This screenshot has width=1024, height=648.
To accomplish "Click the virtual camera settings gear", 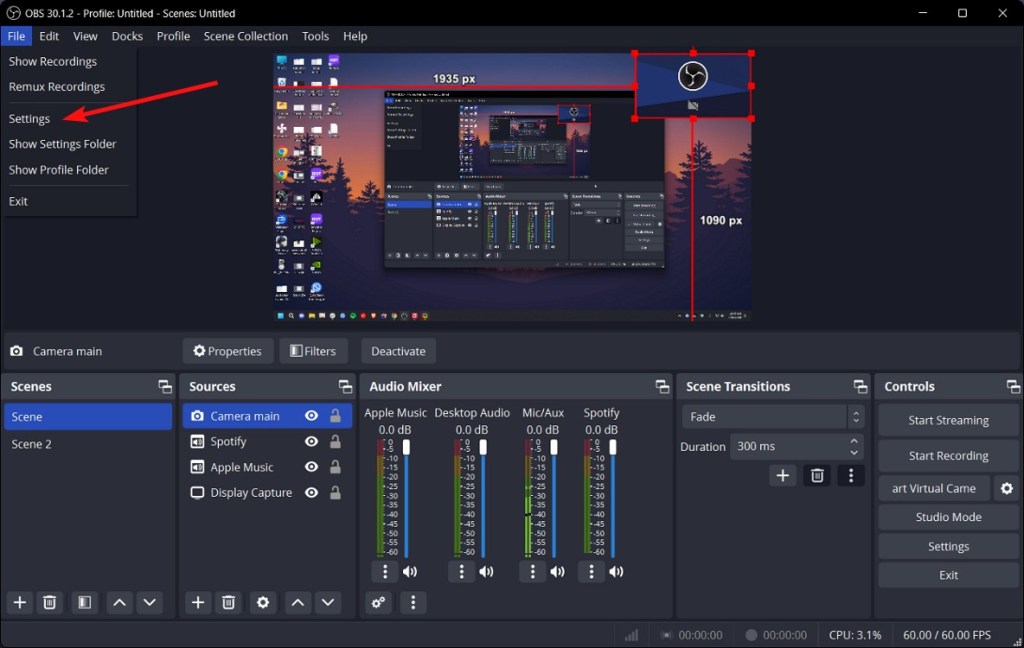I will coord(1006,488).
